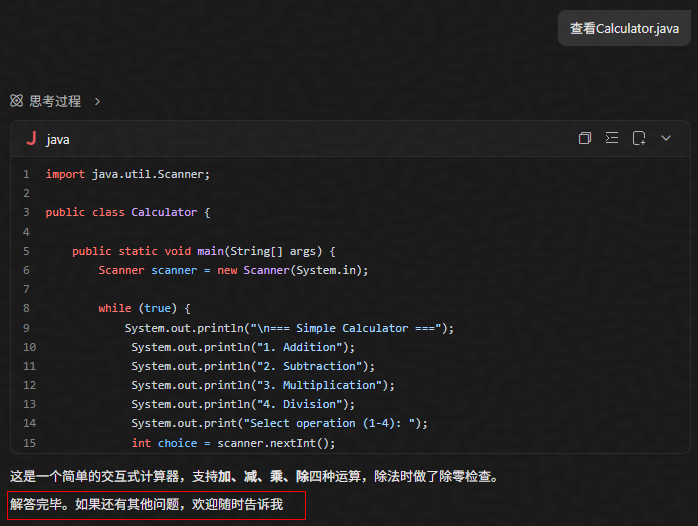
Task: Click the 思考过程 label
Action: pos(55,101)
